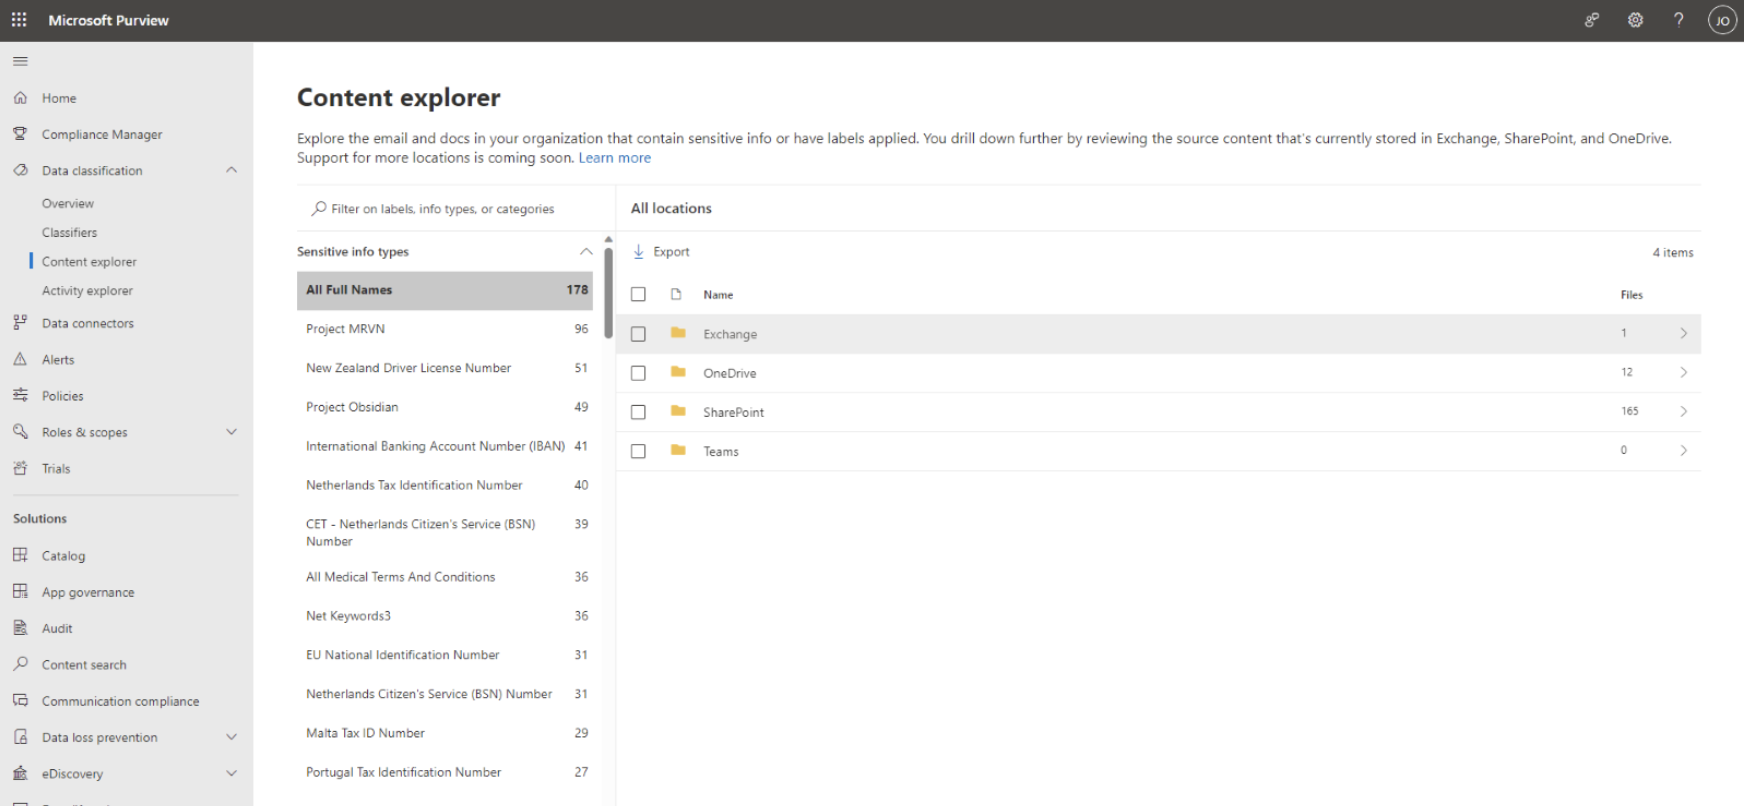The image size is (1745, 806).
Task: Collapse the Data classification section chevron
Action: pos(232,170)
